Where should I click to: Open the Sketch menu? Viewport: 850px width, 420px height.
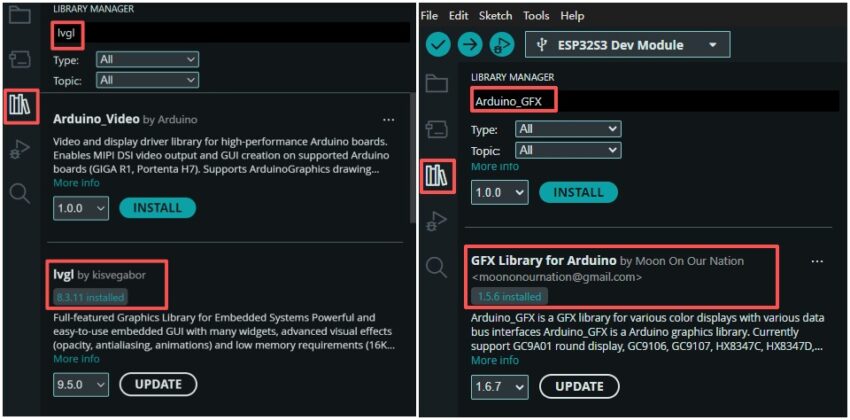pos(495,16)
